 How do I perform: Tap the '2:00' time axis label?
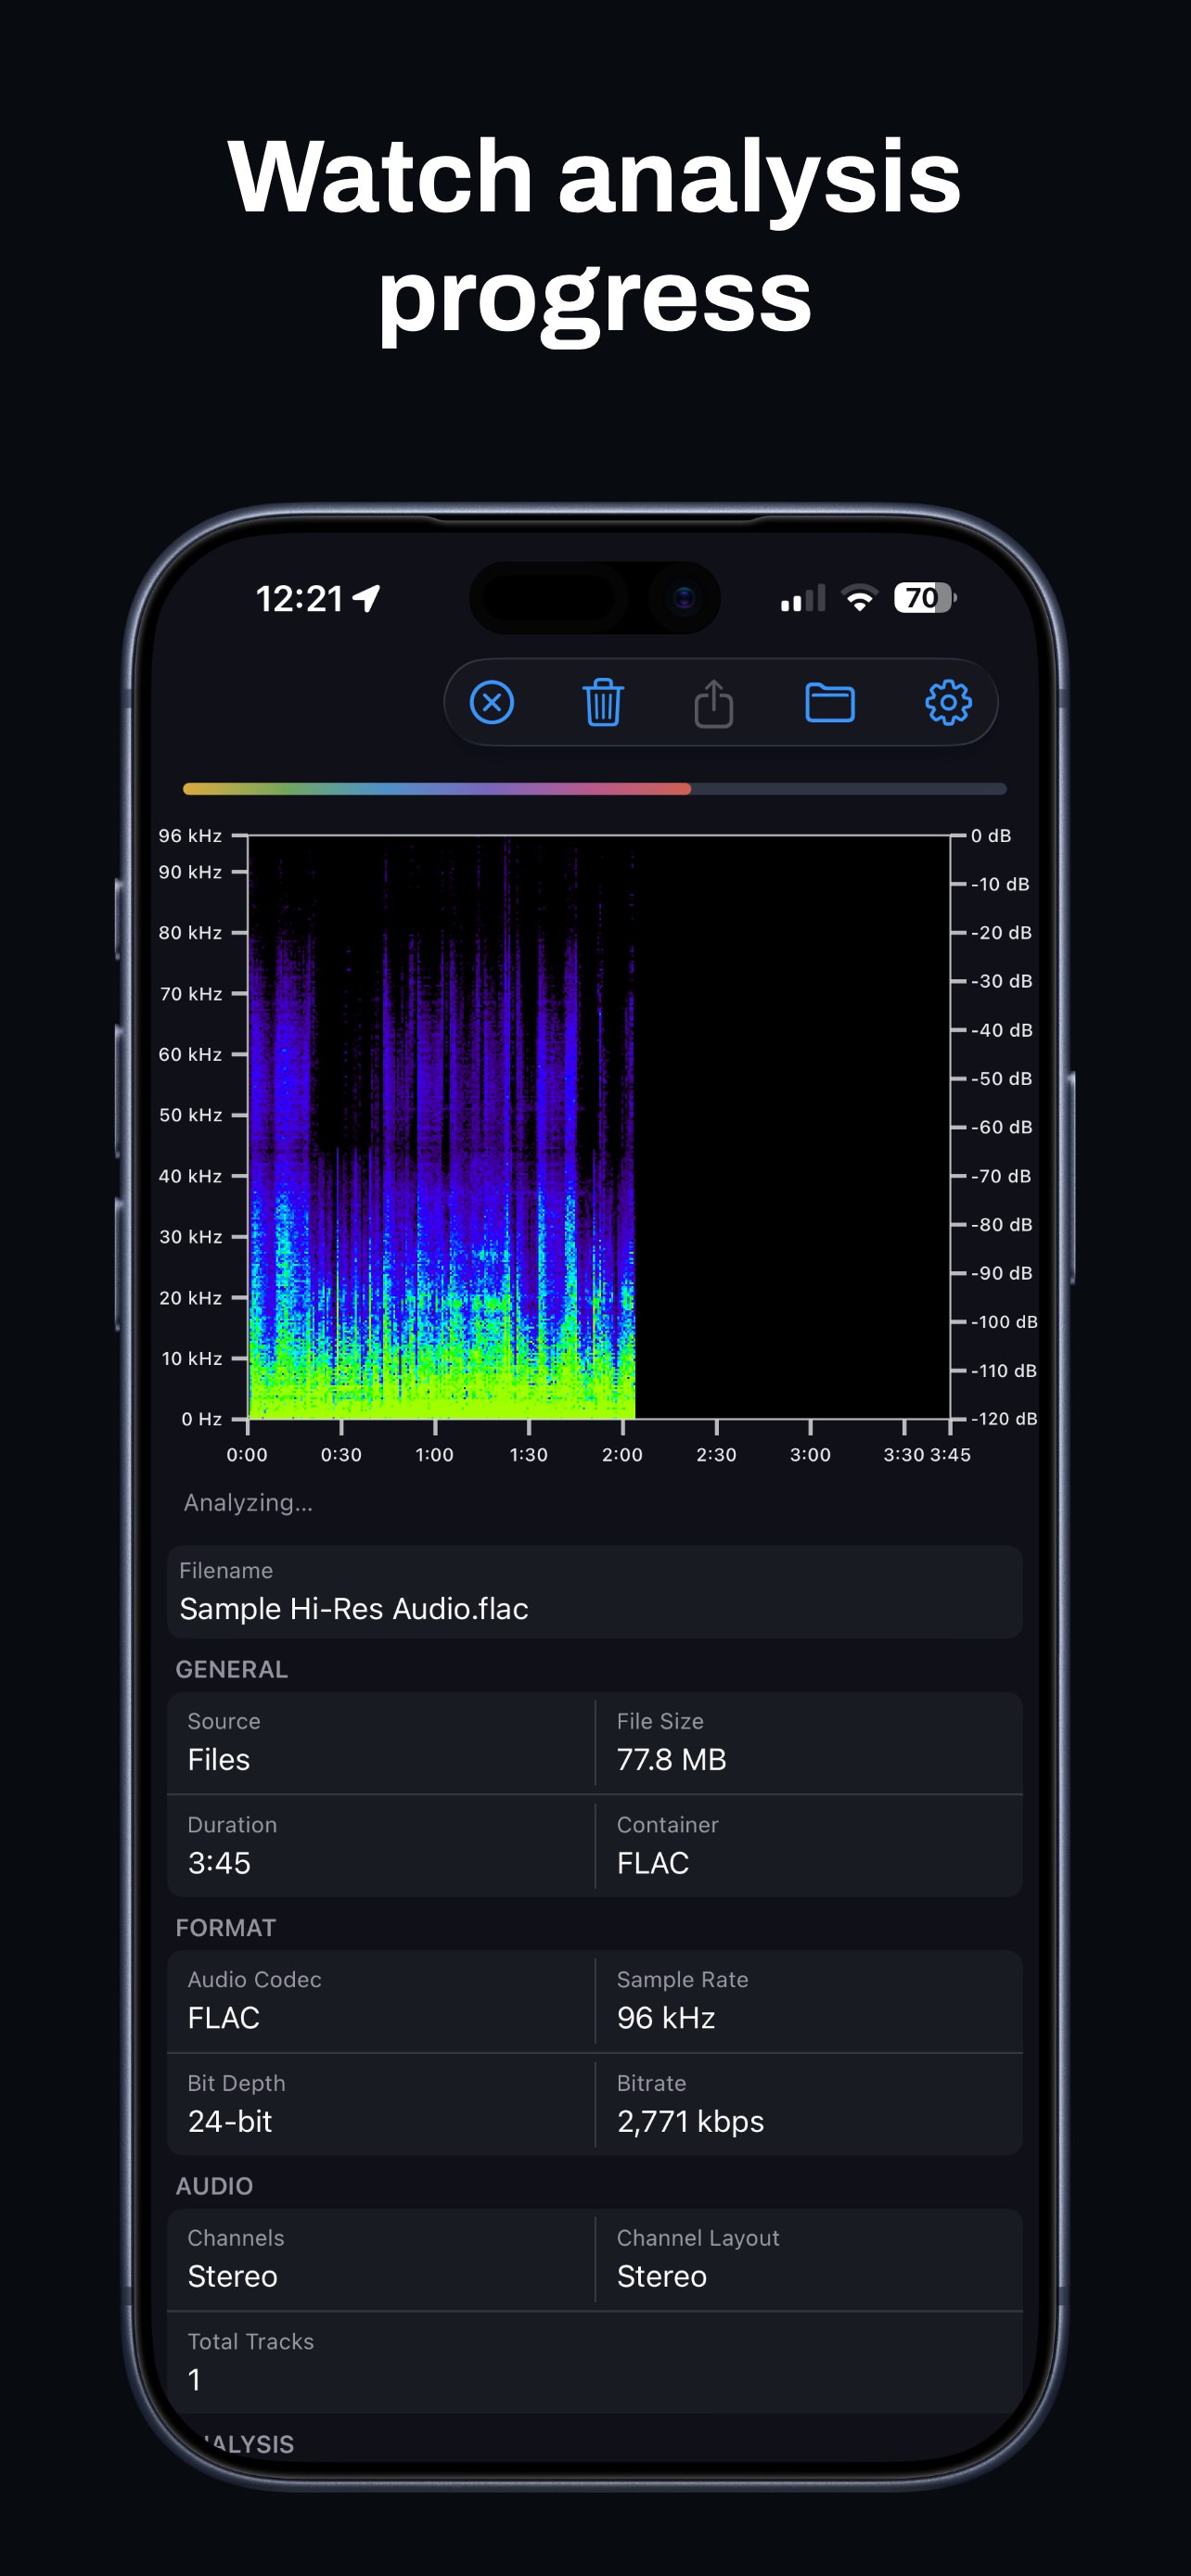[x=622, y=1455]
